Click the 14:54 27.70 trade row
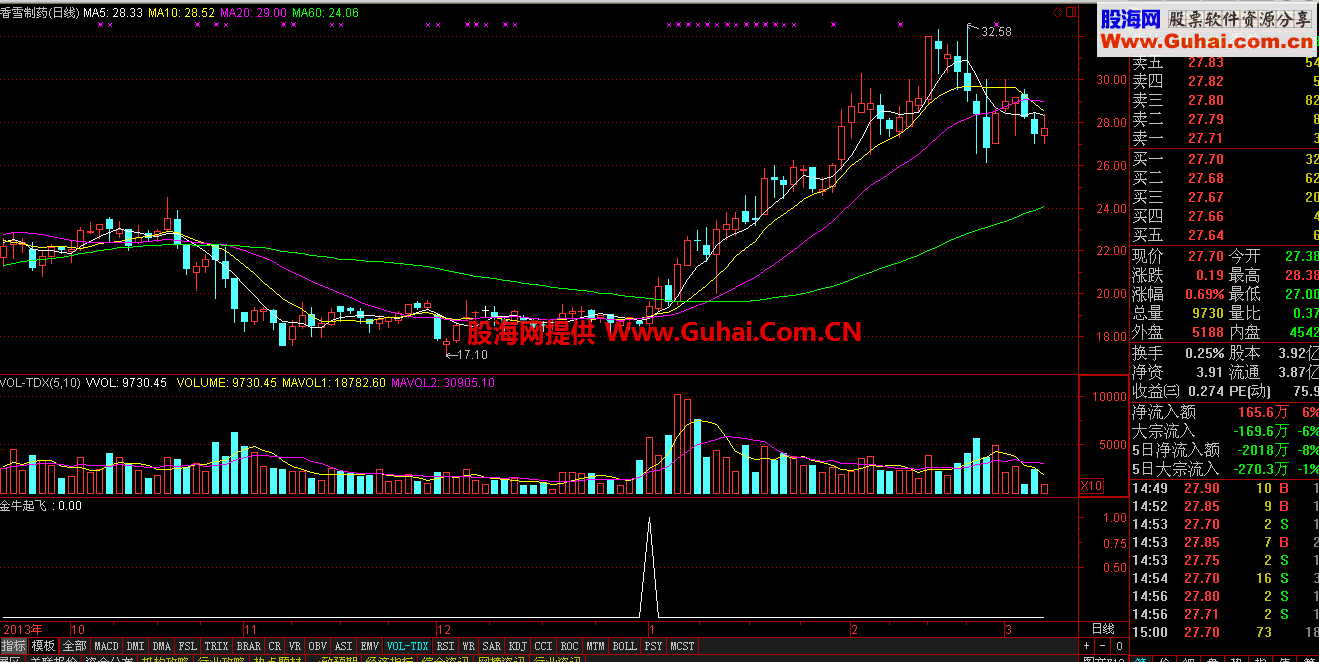 (x=1224, y=578)
